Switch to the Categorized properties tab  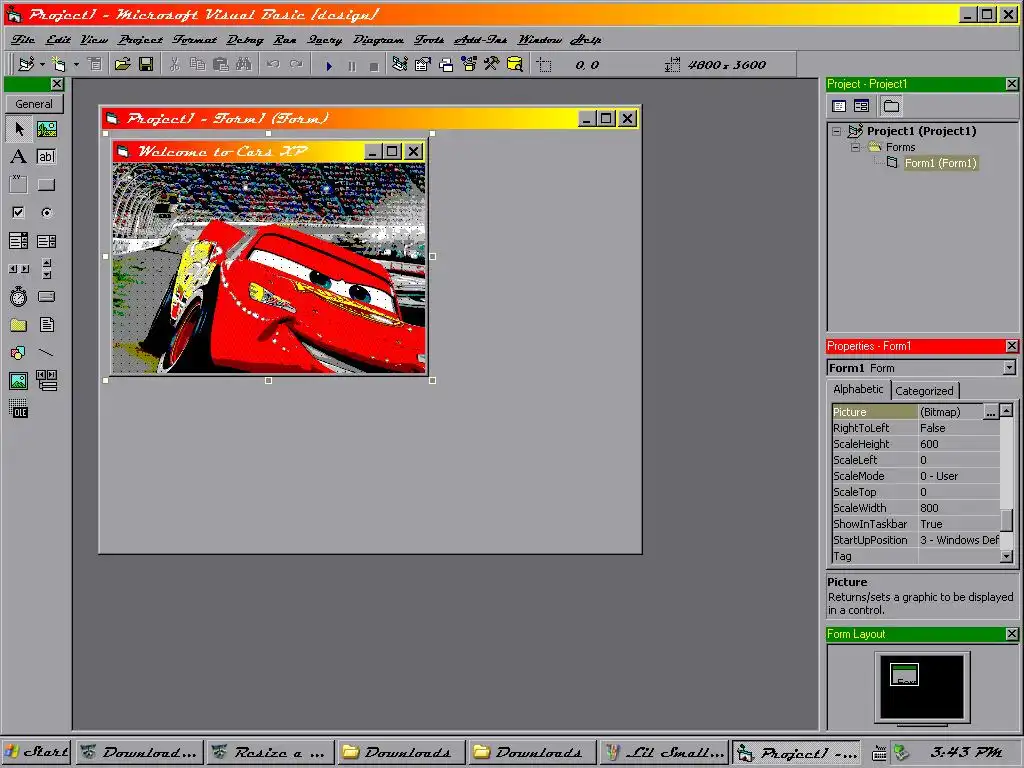(924, 391)
